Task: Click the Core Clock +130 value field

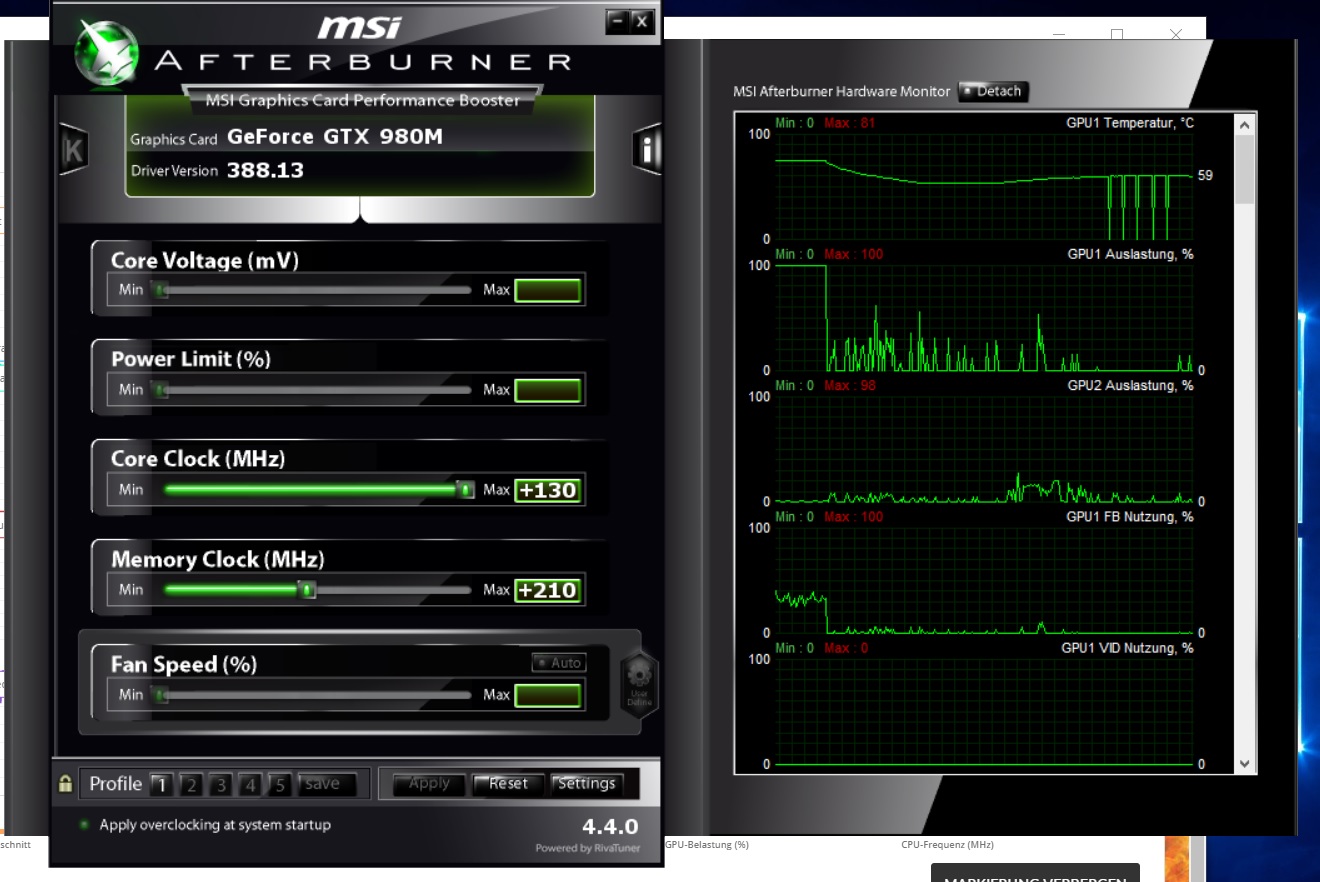Action: (548, 490)
